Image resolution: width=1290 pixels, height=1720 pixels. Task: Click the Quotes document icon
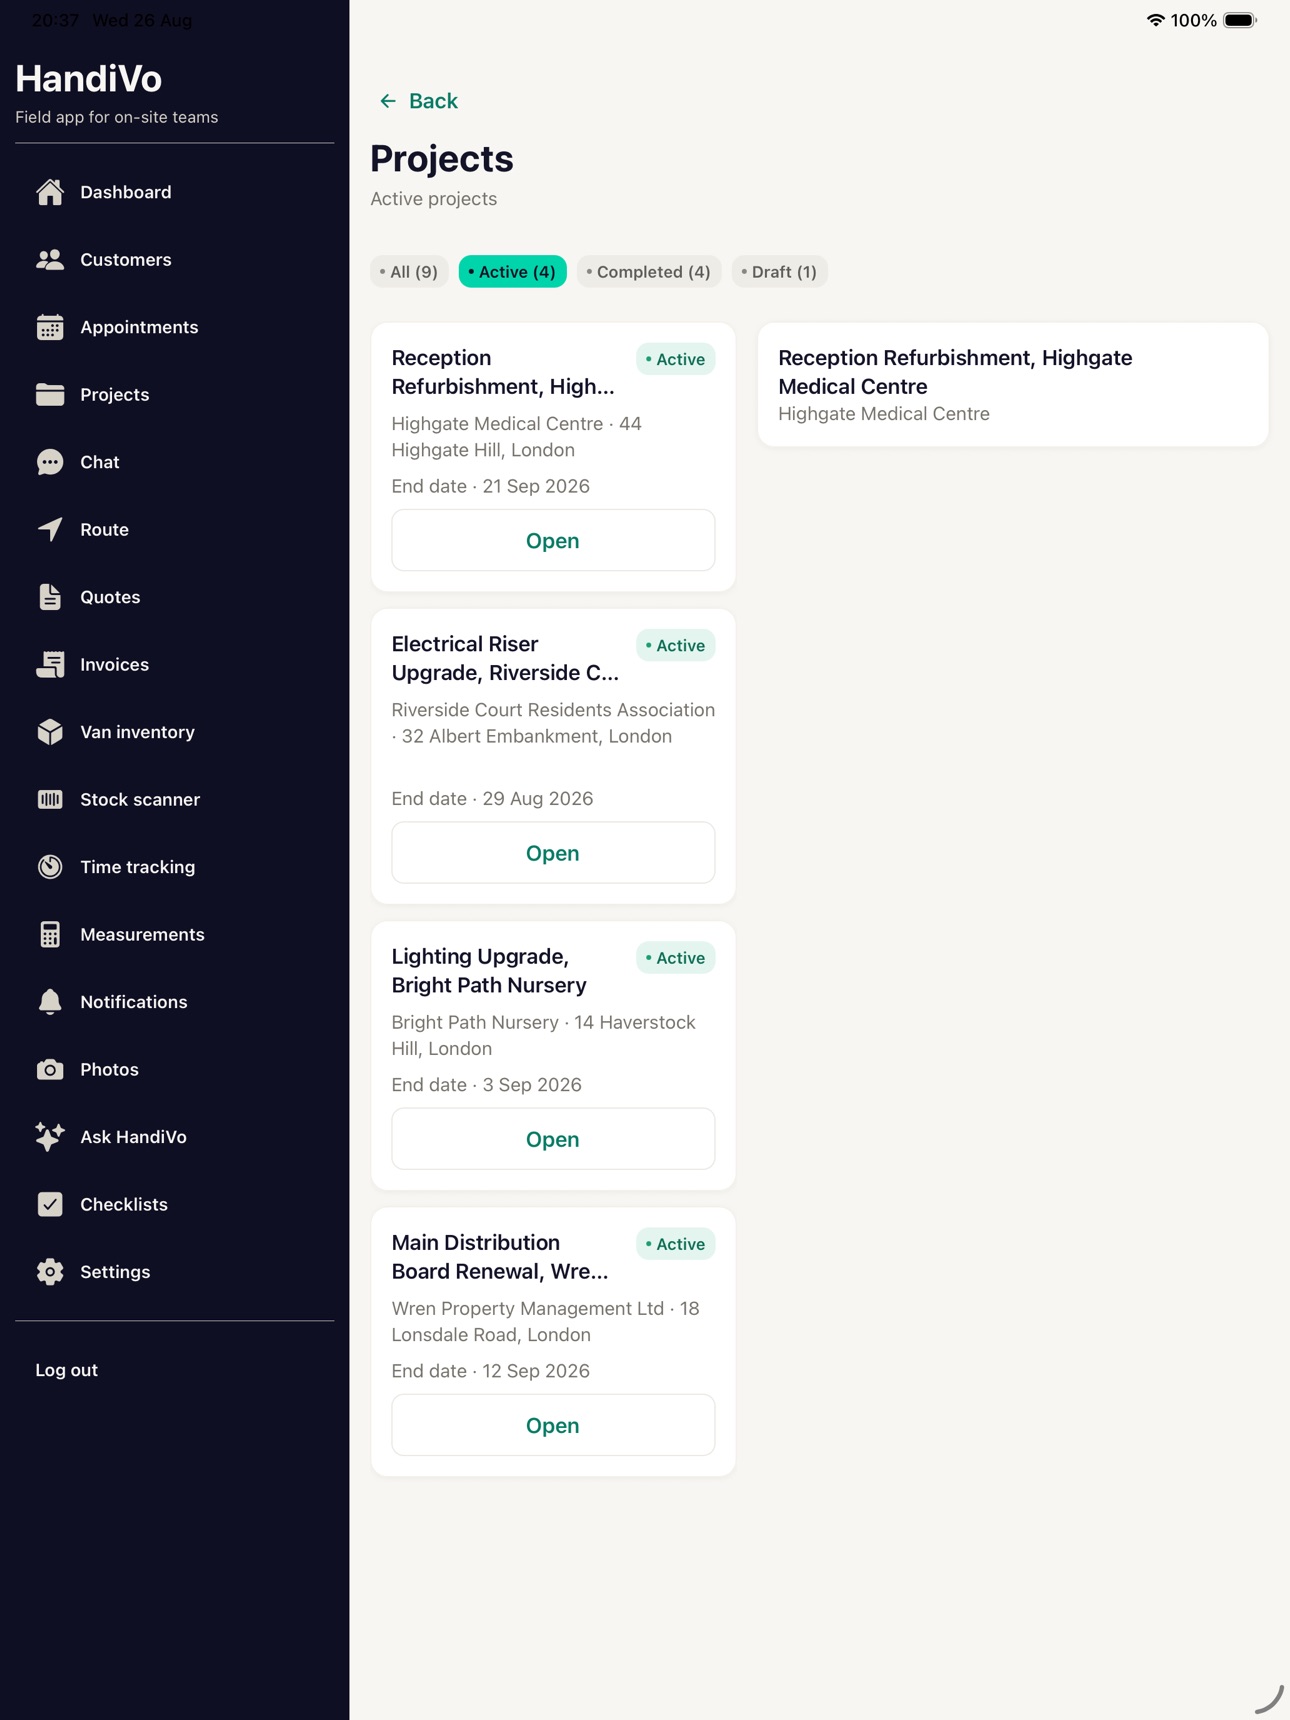pyautogui.click(x=50, y=597)
